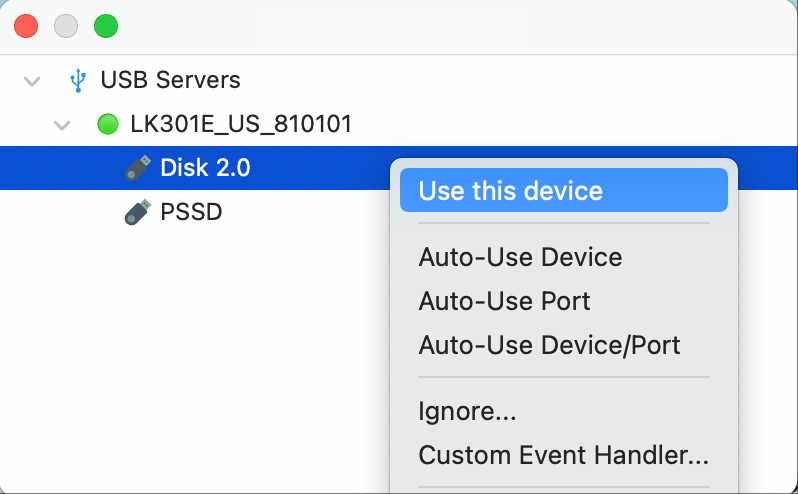
Task: Select the USB Servers root label
Action: point(170,80)
